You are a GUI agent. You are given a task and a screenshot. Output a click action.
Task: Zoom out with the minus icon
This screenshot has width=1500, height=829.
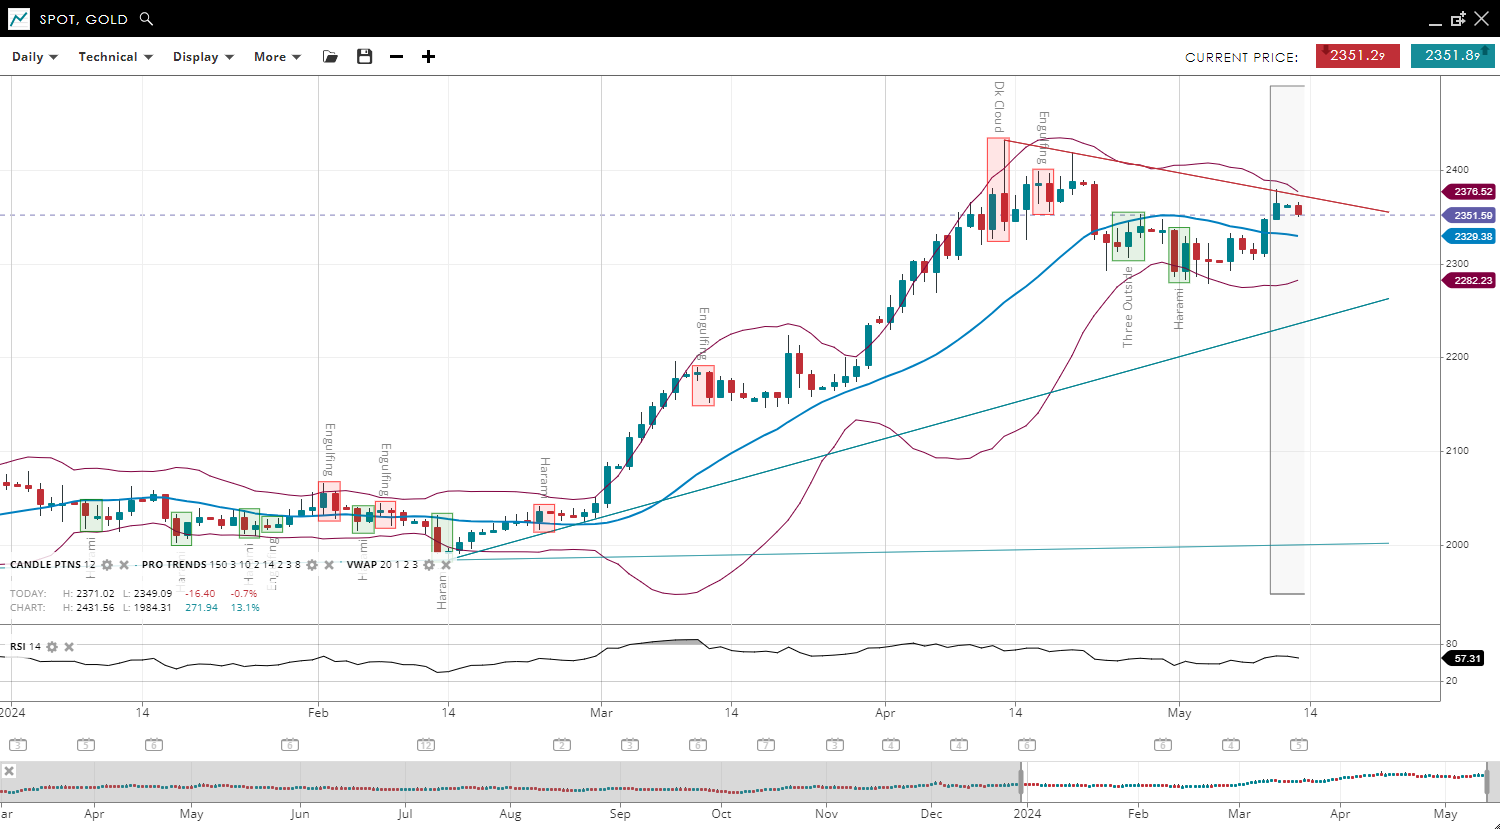397,57
